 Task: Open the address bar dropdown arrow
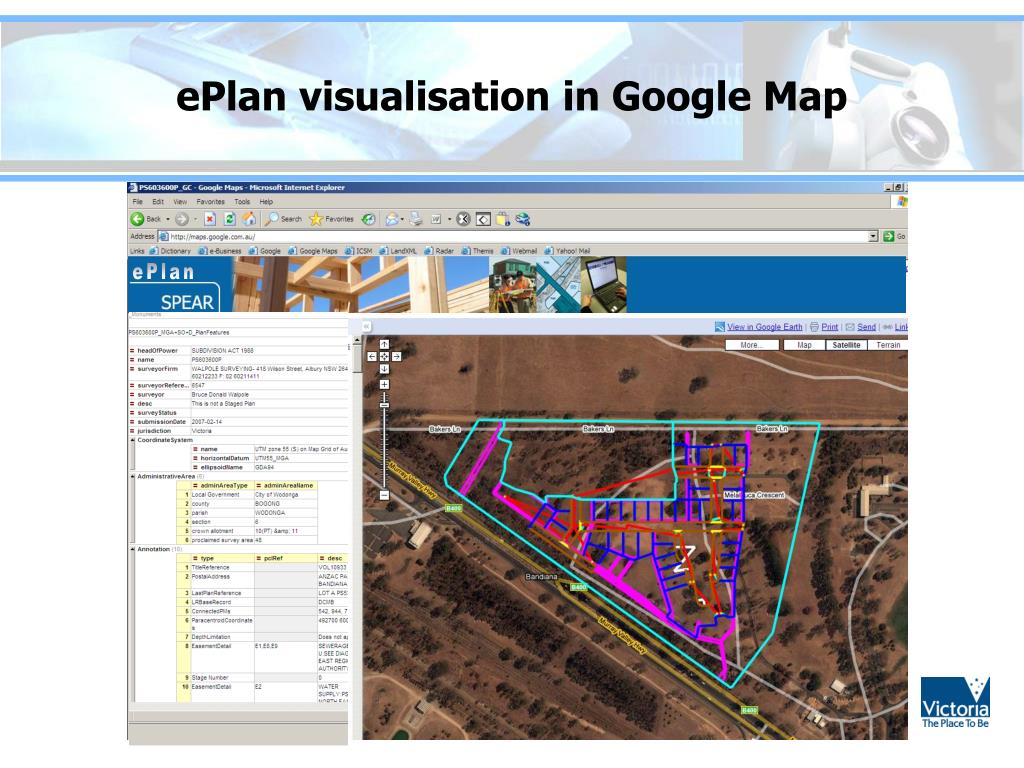click(x=873, y=236)
